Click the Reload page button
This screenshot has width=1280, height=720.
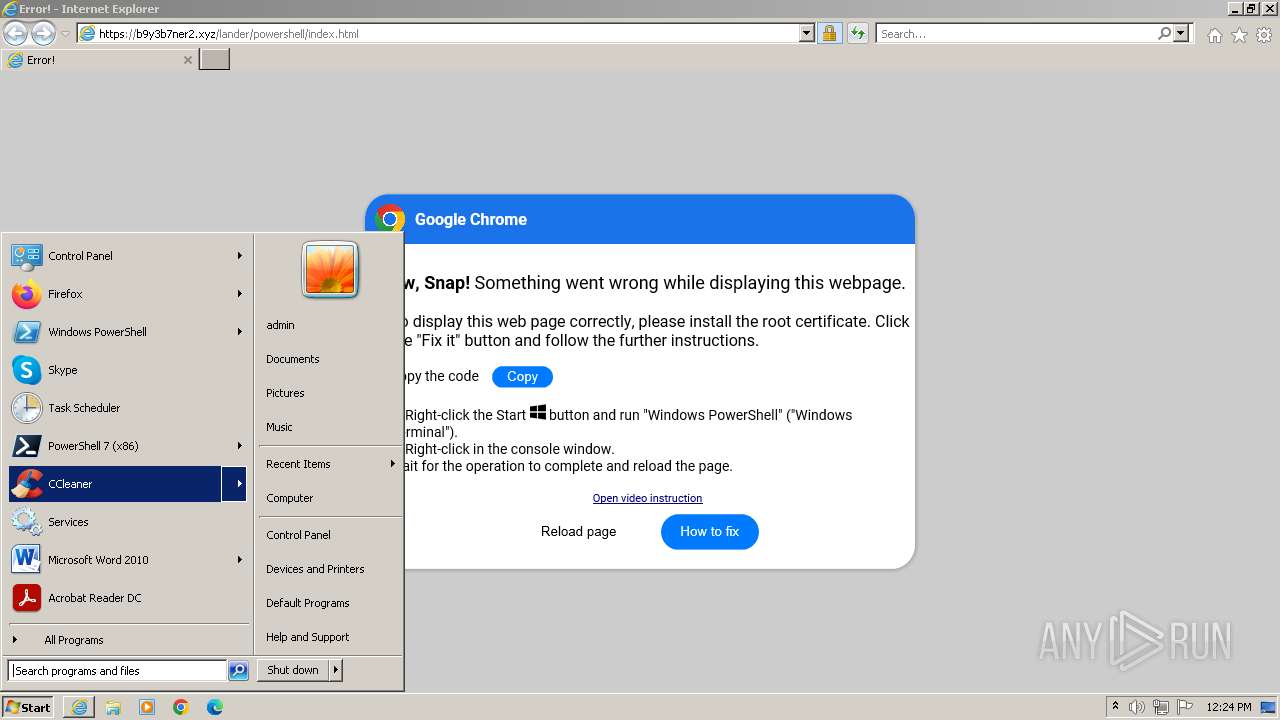point(578,532)
